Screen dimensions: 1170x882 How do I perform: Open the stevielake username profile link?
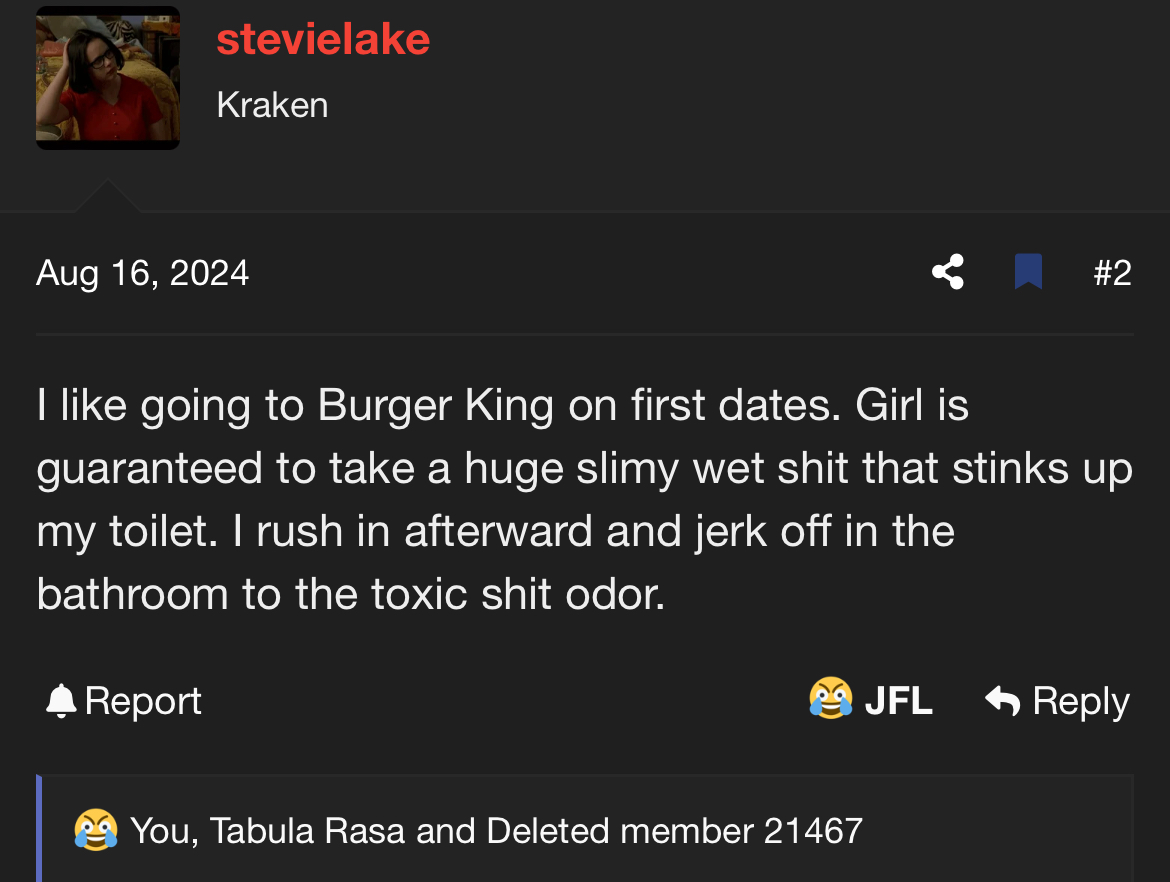click(x=323, y=40)
